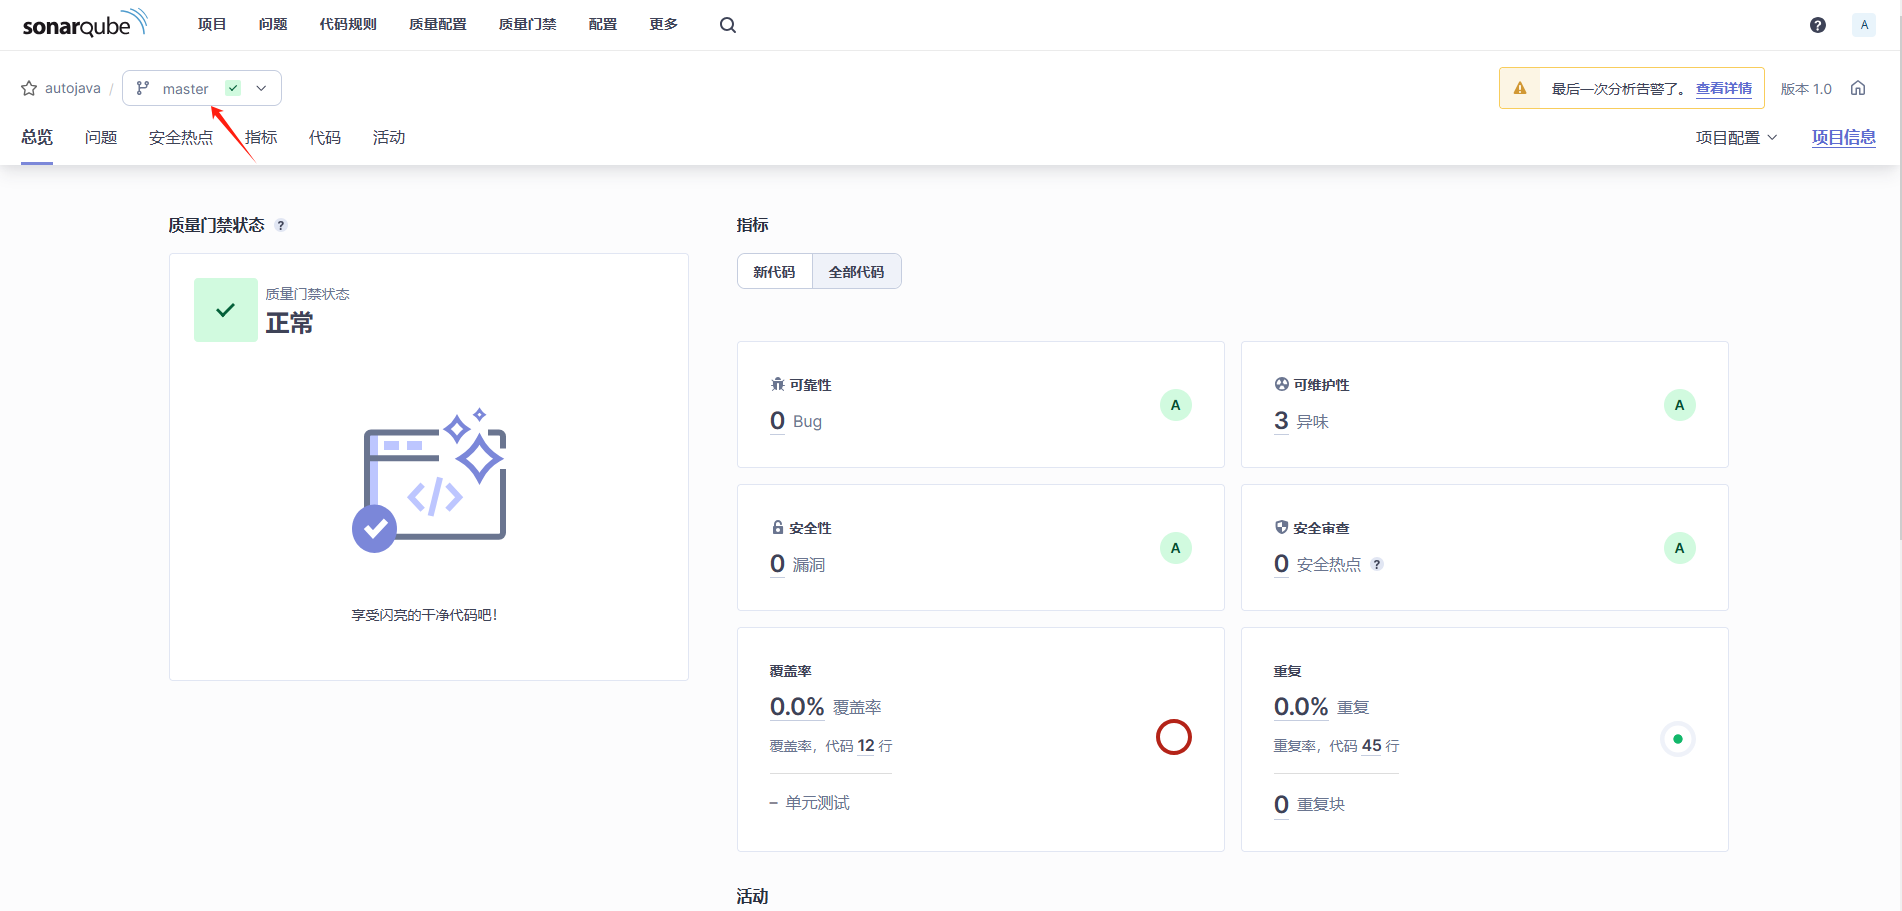1902x911 pixels.
Task: Click the lock icon beside 安全性
Action: click(x=778, y=527)
